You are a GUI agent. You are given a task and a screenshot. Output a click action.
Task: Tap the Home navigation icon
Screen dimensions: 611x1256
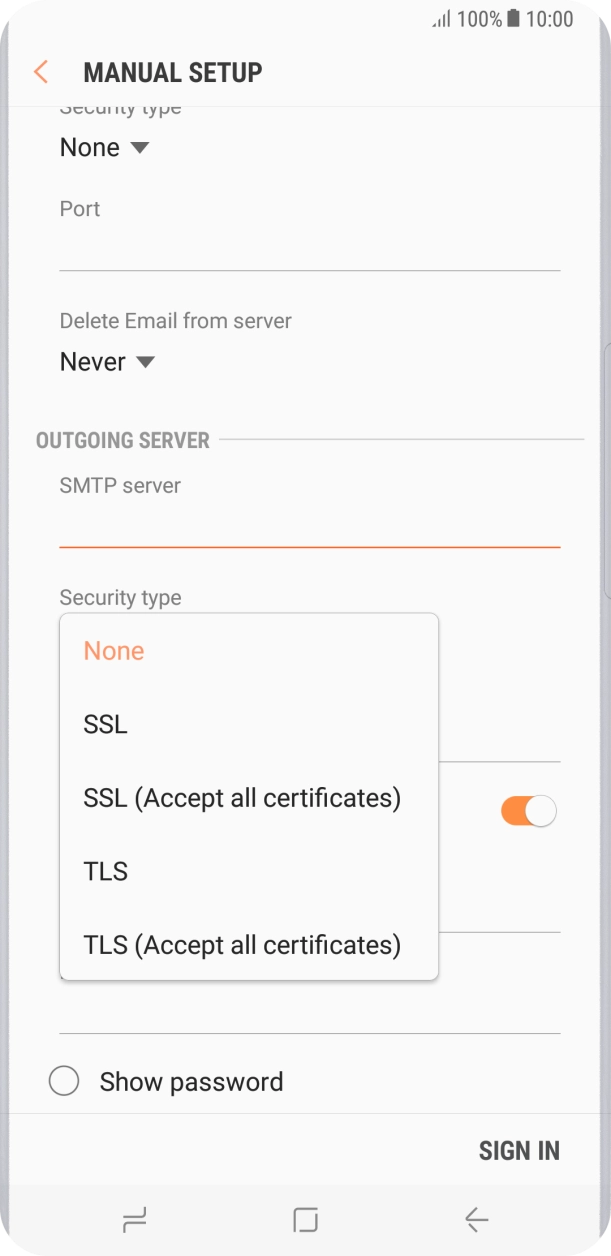click(x=306, y=1220)
